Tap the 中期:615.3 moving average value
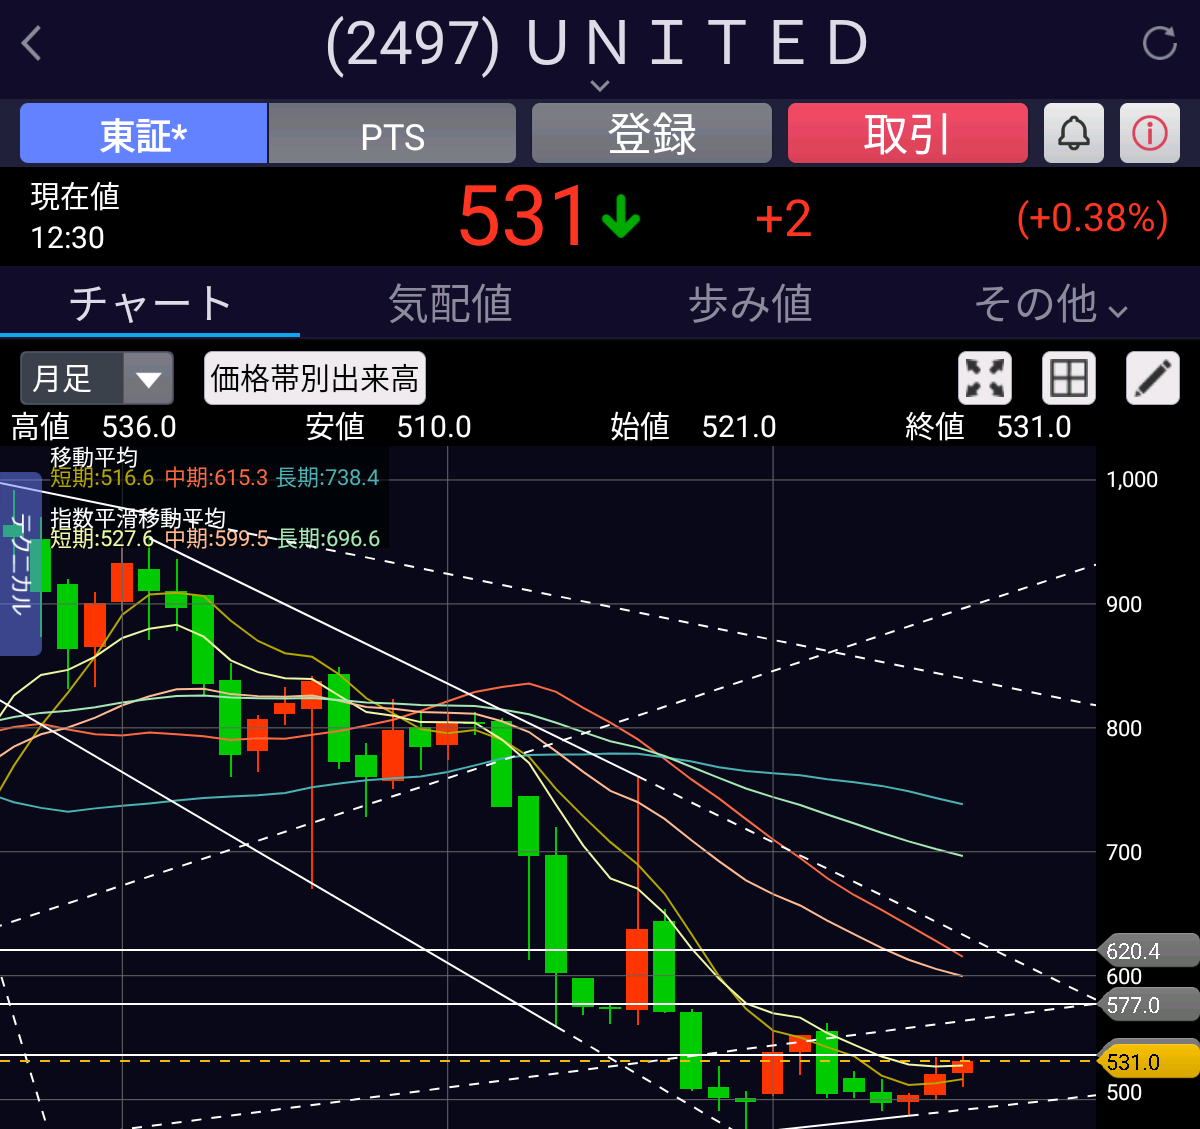This screenshot has width=1200, height=1129. 216,478
